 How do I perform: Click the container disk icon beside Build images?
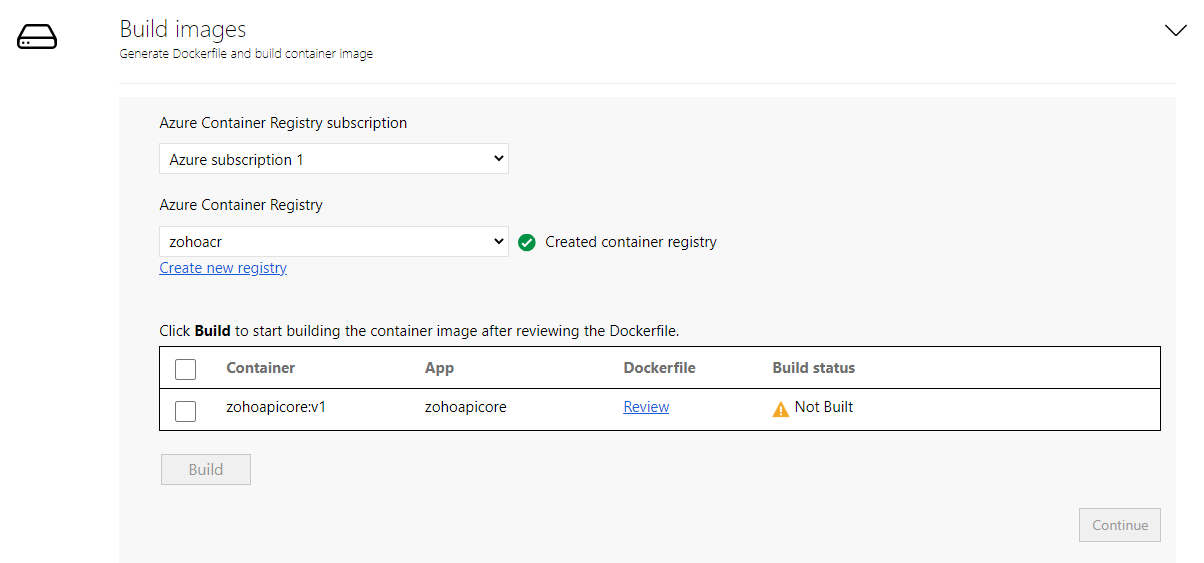[x=37, y=38]
